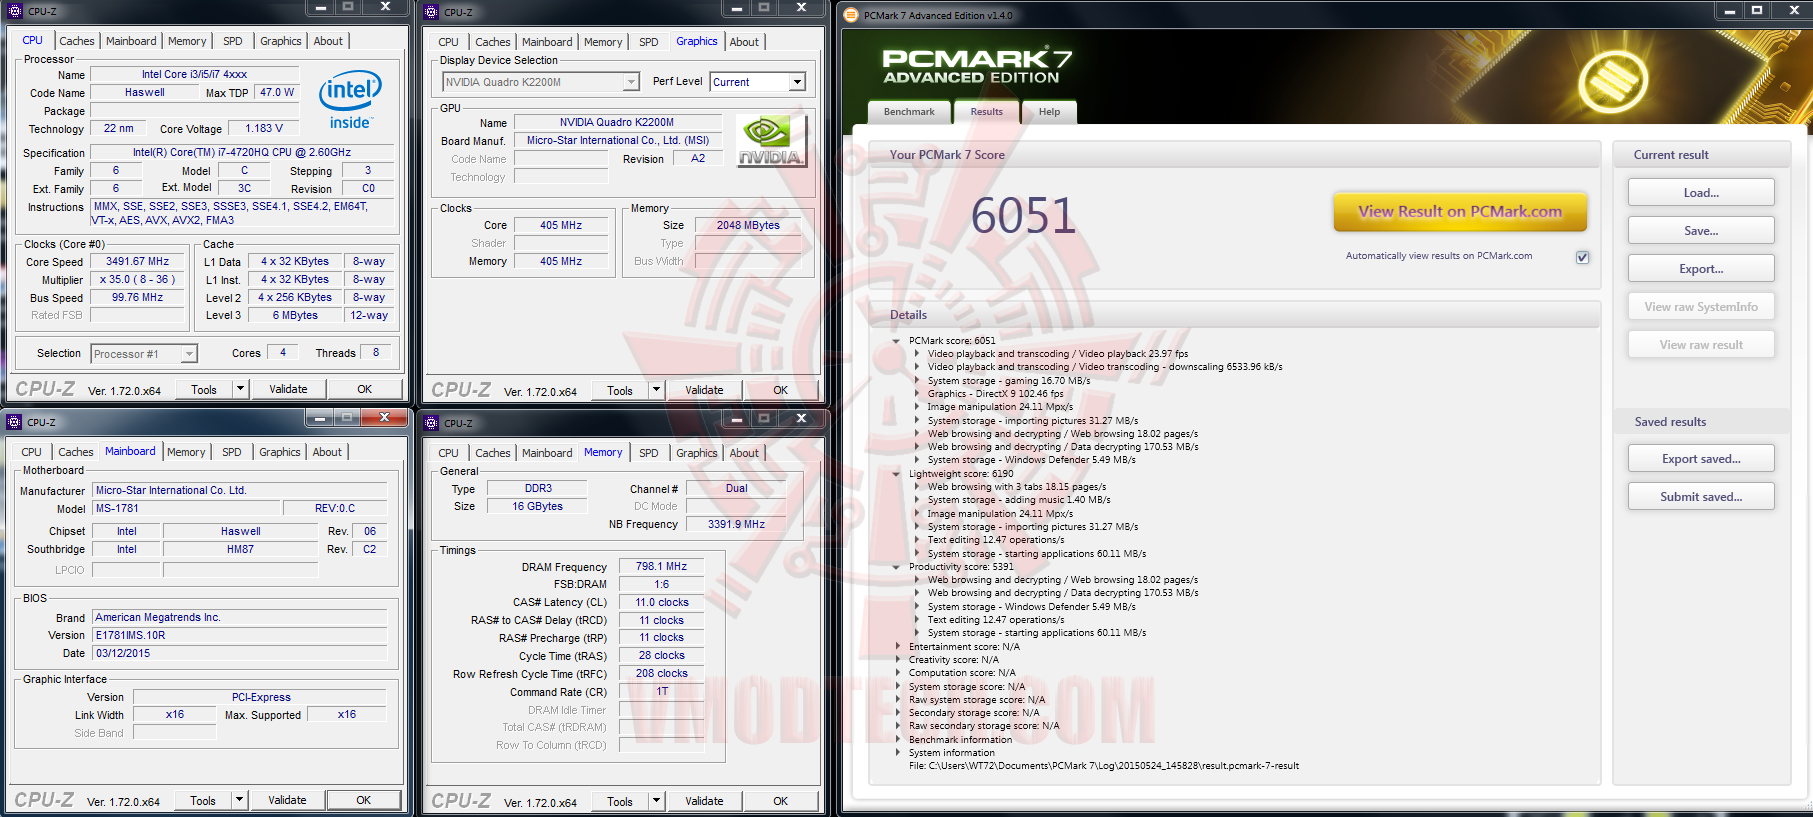Open Mainboard tab in the CPU-Z processor window
This screenshot has height=817, width=1813.
click(x=131, y=41)
